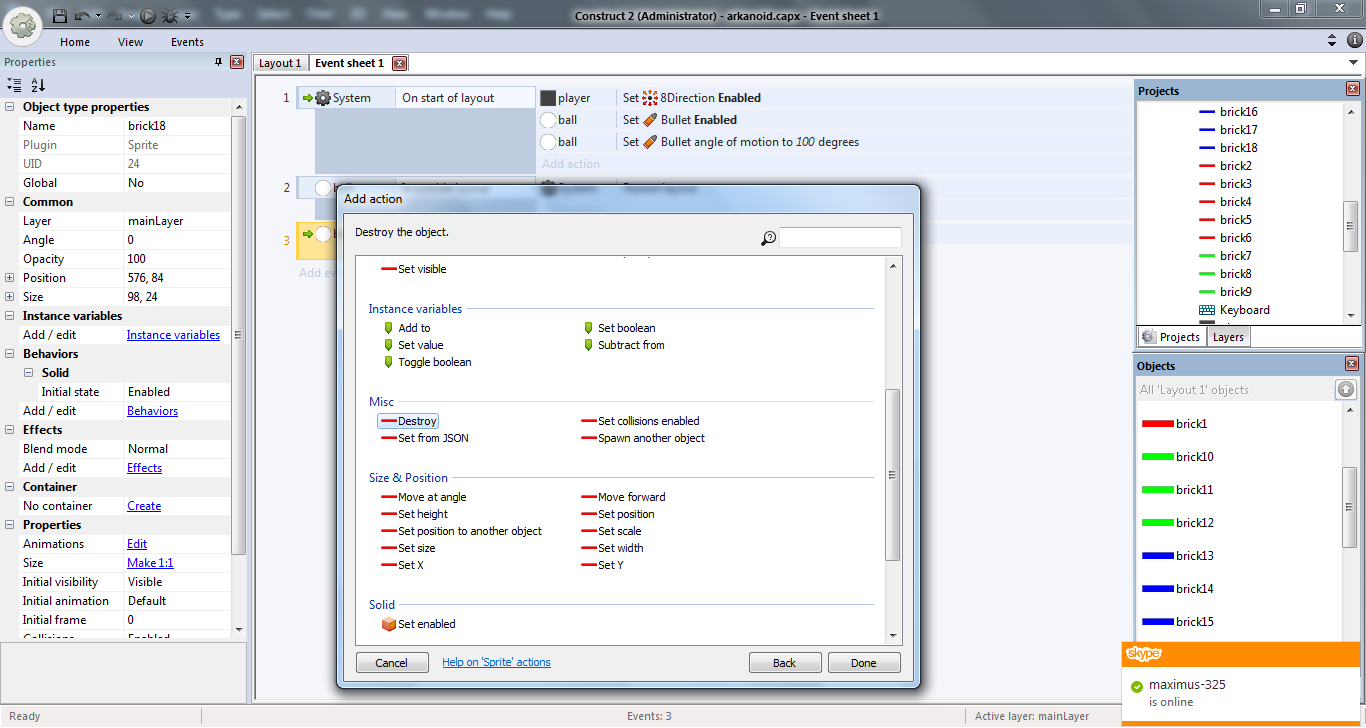The height and width of the screenshot is (728, 1366).
Task: Open the Events ribbon tab
Action: coord(187,42)
